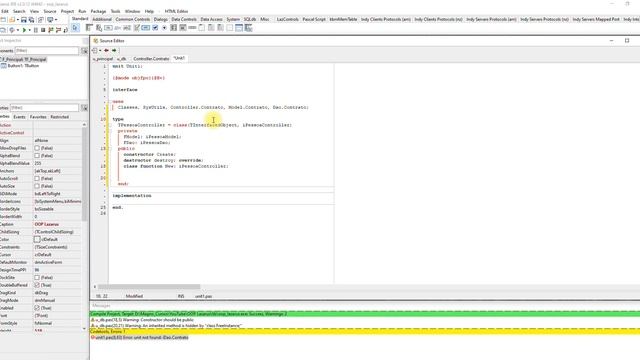Click the Open file folder icon
This screenshot has width=640, height=360.
click(x=12, y=20)
